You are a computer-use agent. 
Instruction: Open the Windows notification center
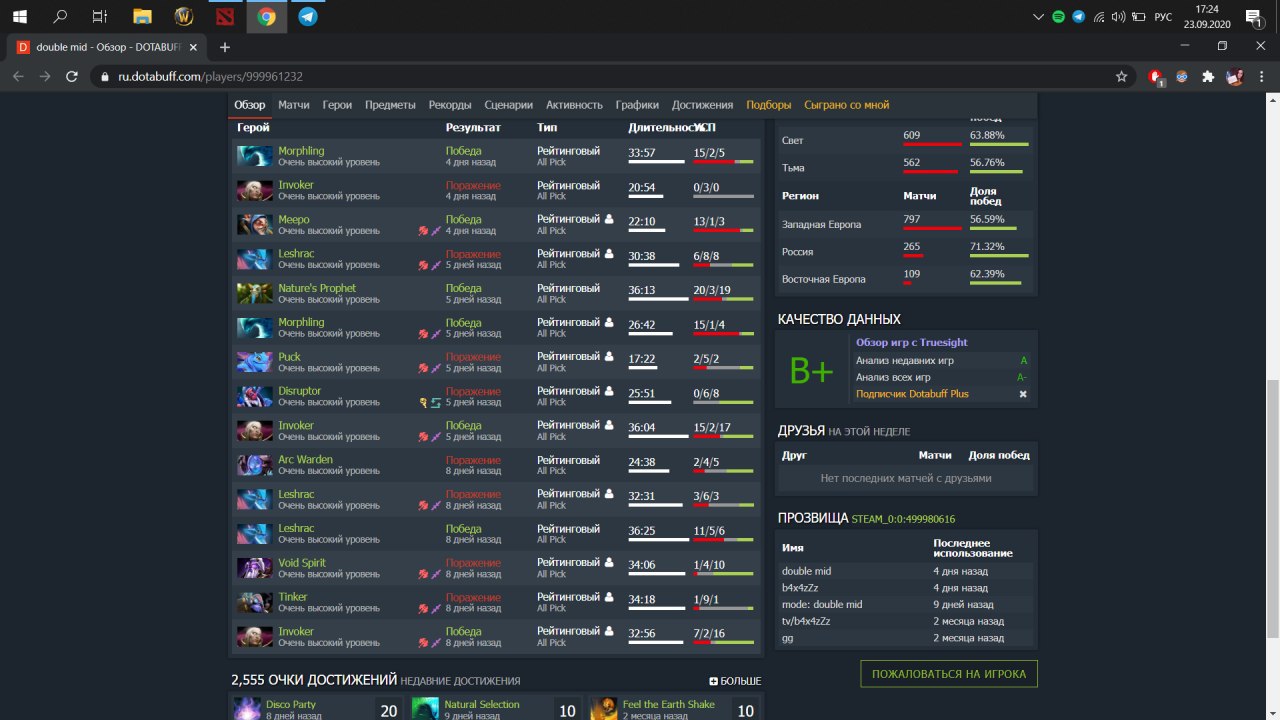[1253, 16]
